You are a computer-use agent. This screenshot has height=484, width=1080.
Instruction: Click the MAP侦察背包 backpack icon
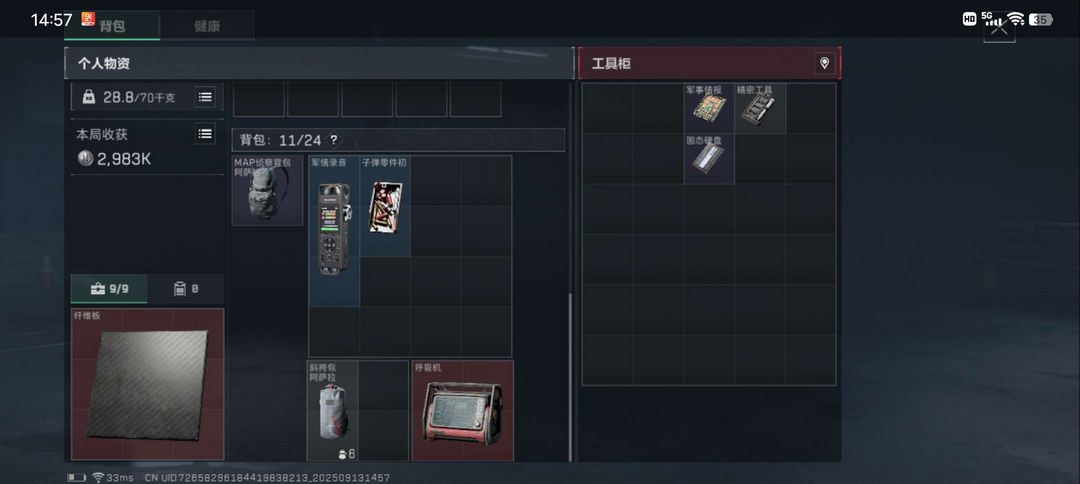(x=267, y=191)
